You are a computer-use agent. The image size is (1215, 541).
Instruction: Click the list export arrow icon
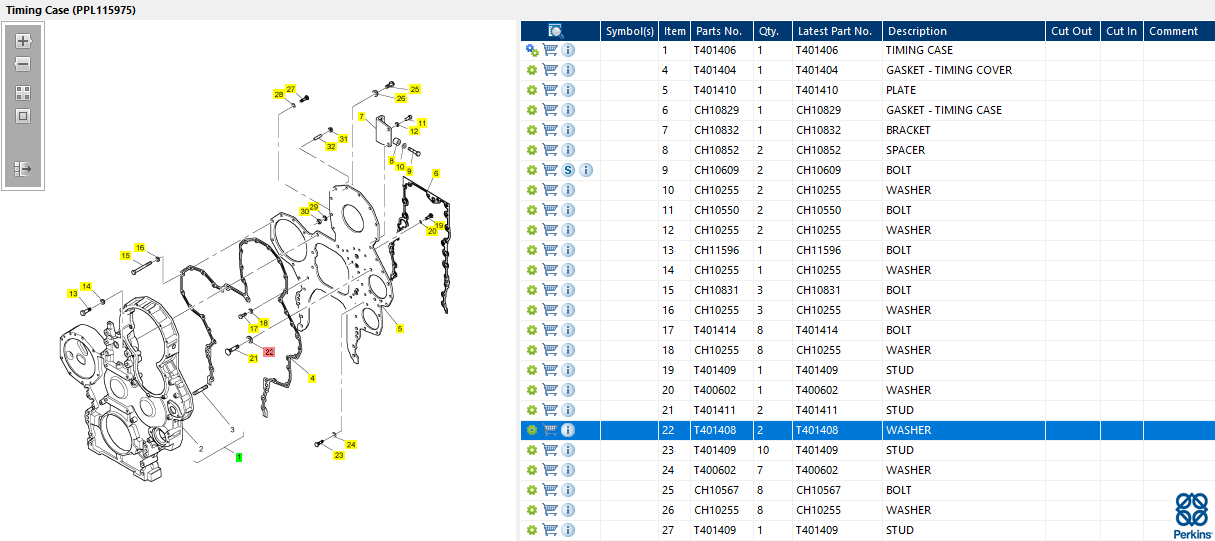point(23,169)
